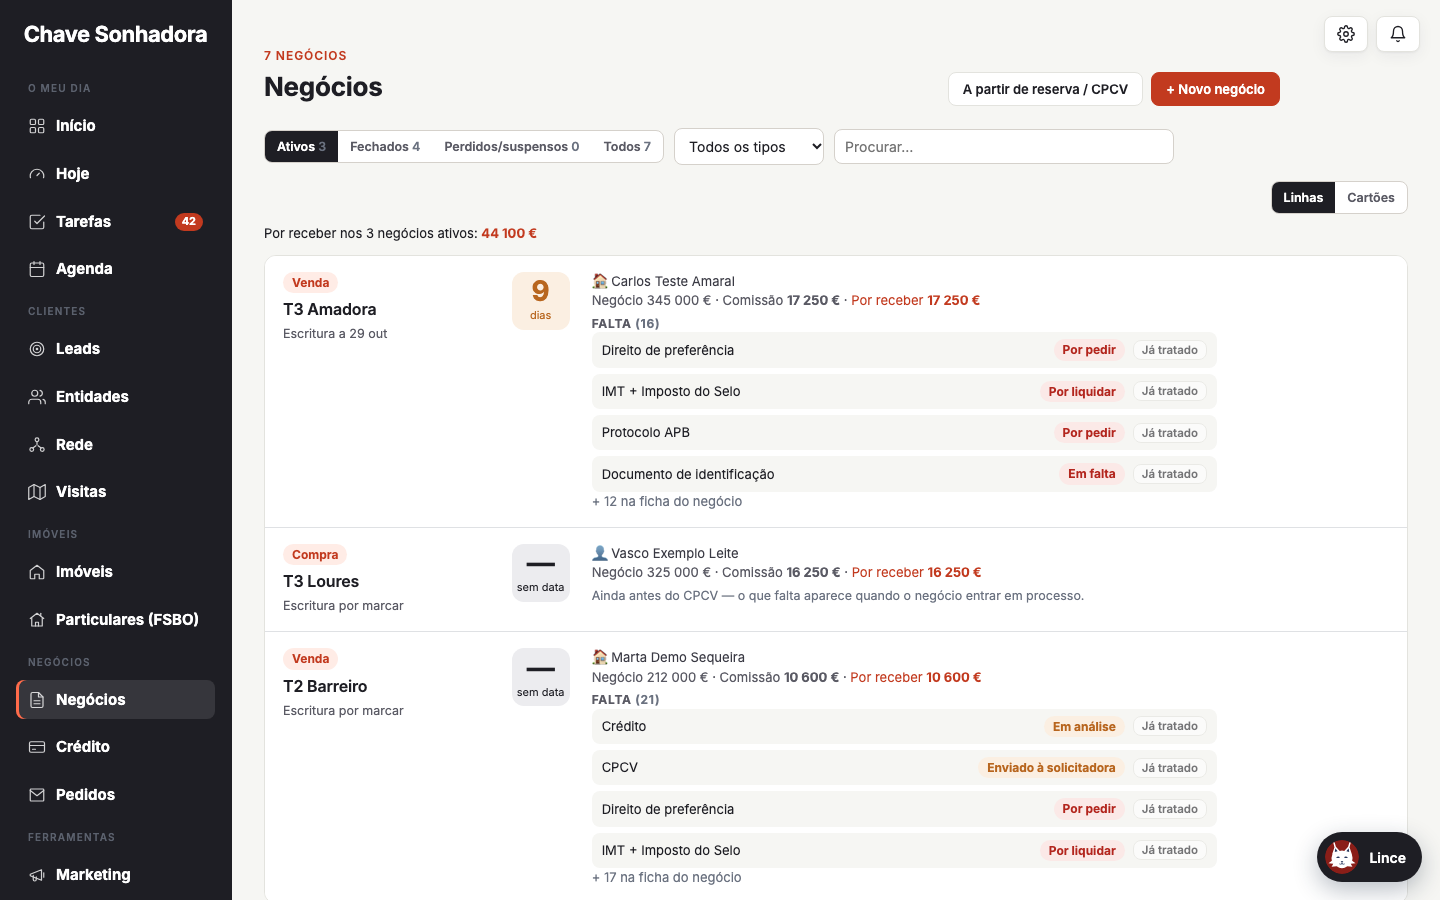Click the Entidades people icon
The image size is (1440, 900).
[x=37, y=397]
